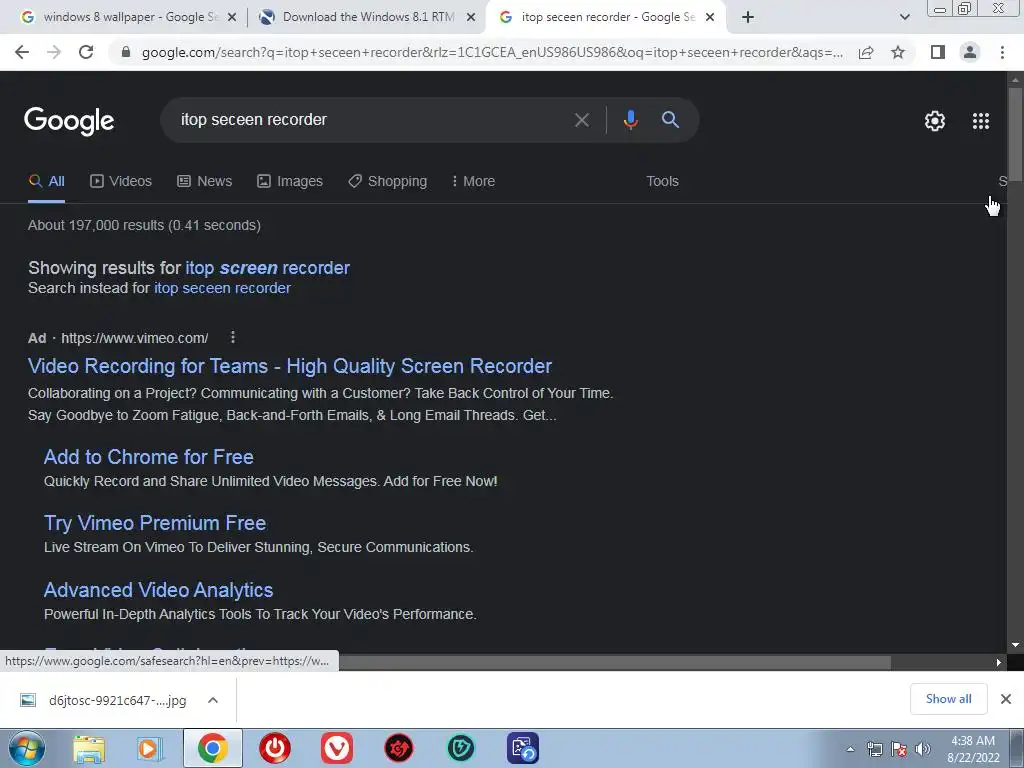Close the itop seceen recorder tab
1024x768 pixels.
pos(710,18)
